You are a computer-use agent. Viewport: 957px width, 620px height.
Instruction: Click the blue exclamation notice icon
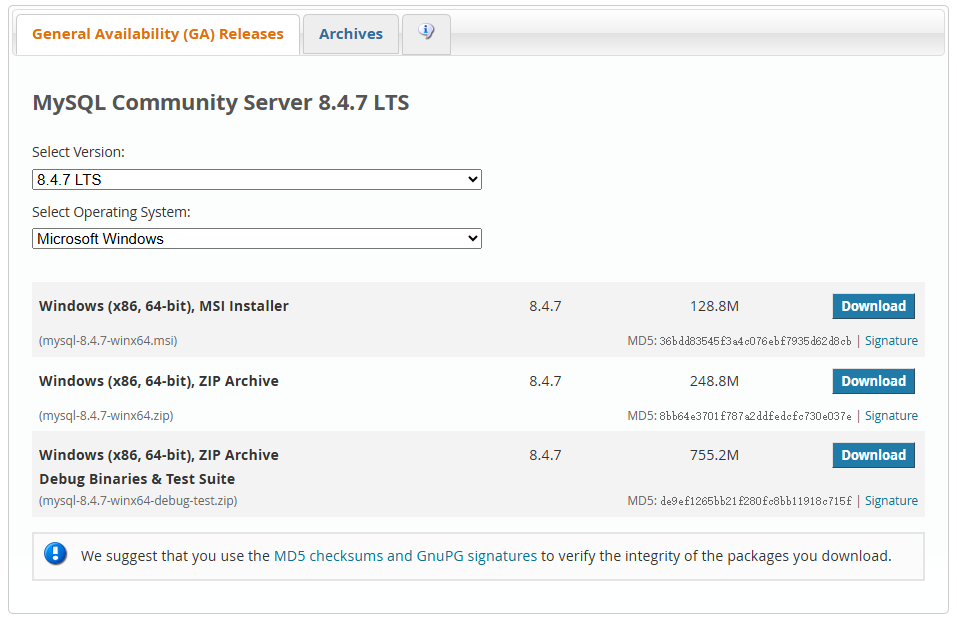[x=56, y=554]
